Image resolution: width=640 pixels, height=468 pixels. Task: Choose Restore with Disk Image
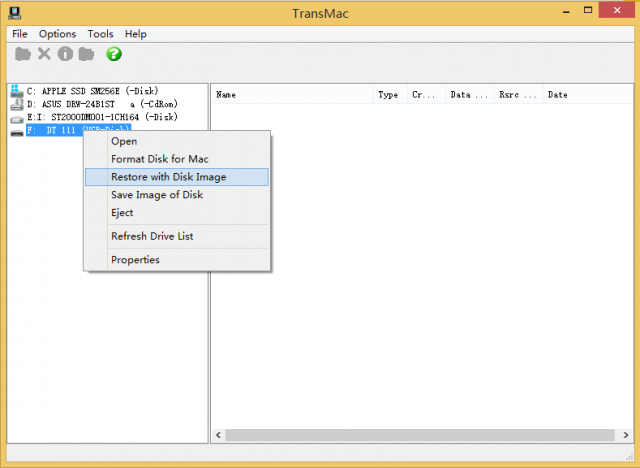pyautogui.click(x=177, y=177)
